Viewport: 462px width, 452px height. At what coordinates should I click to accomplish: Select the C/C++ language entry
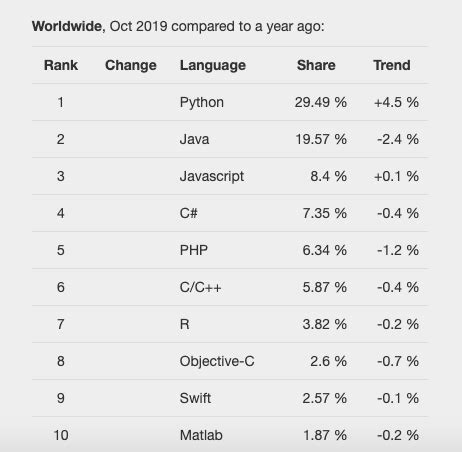tap(200, 287)
